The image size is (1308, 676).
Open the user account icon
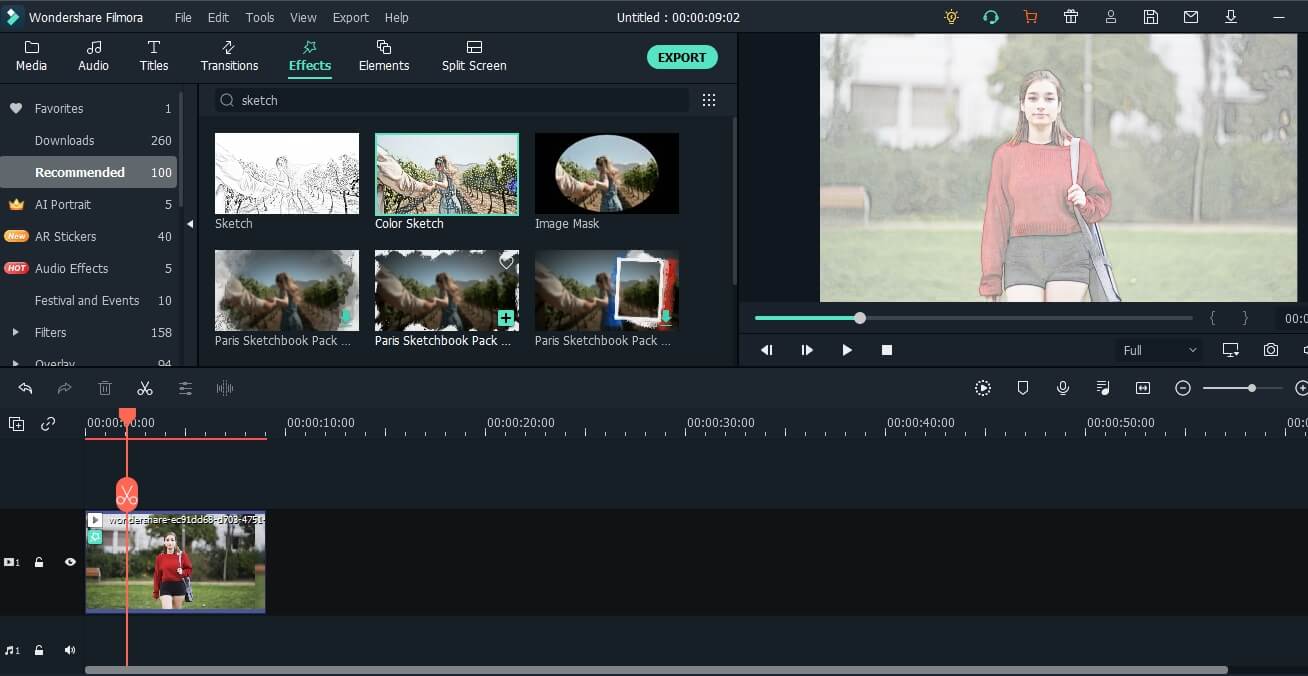(1111, 17)
